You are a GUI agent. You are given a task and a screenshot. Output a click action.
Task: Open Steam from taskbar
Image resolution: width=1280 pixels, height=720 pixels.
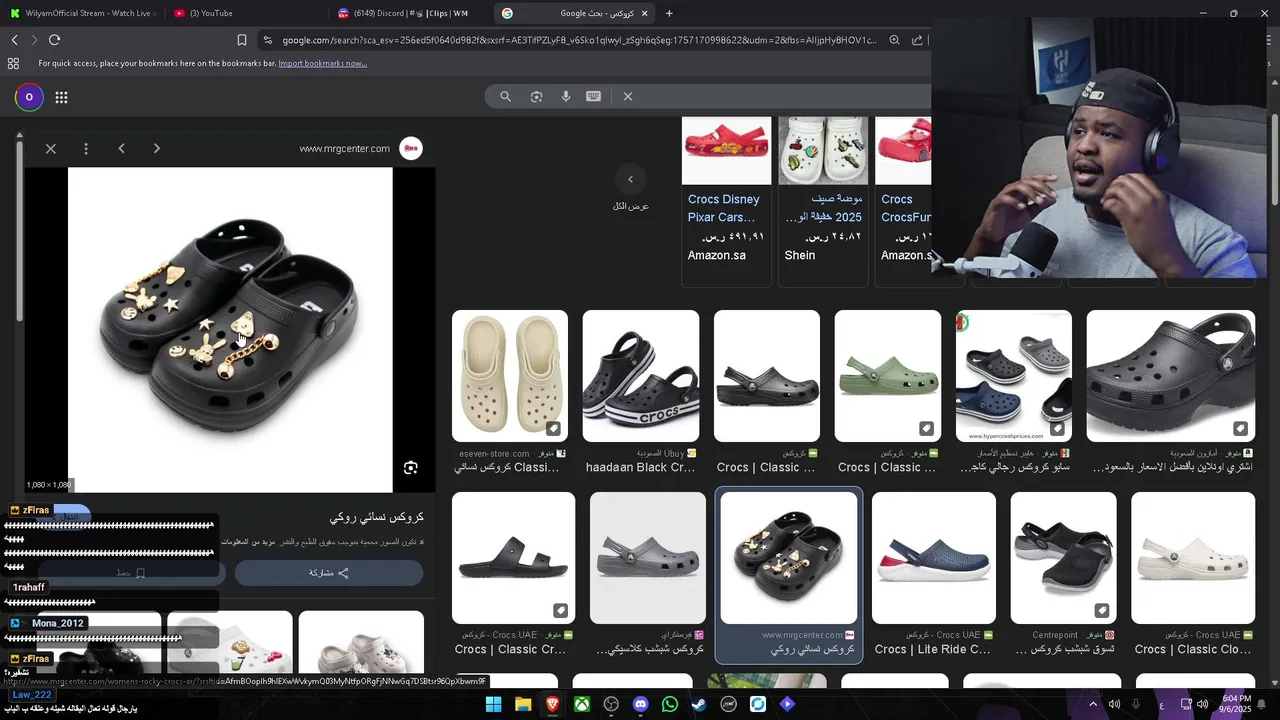click(699, 705)
